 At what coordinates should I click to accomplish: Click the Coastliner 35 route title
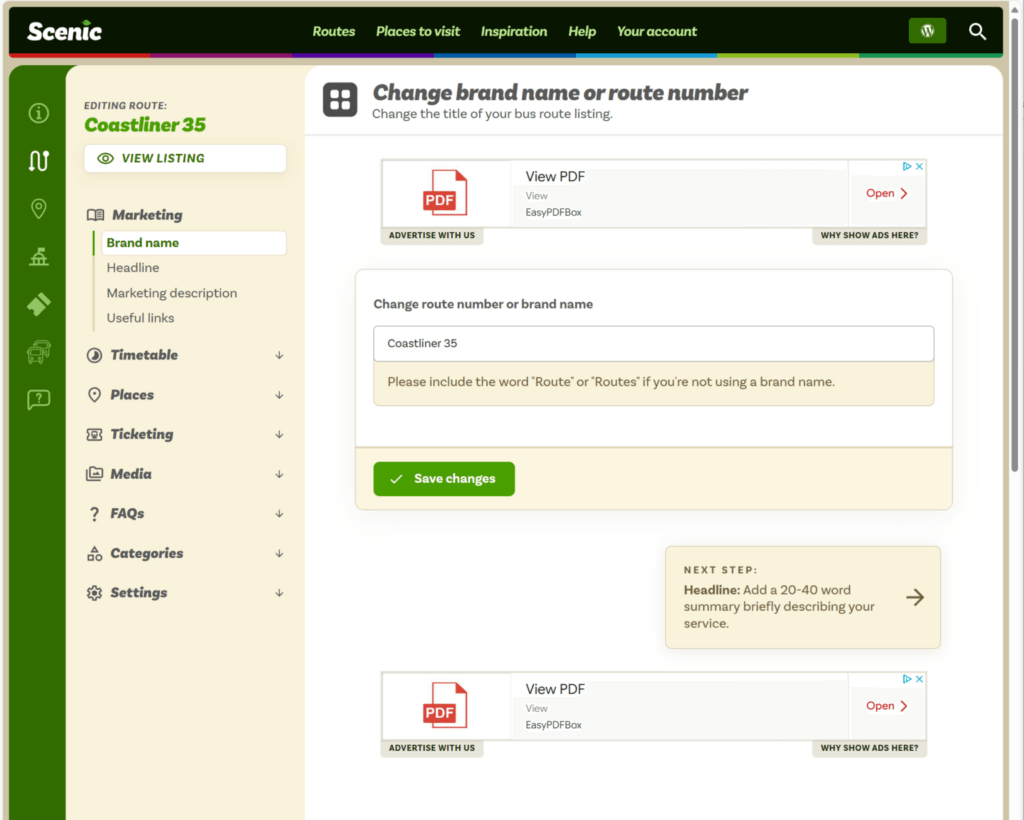coord(145,125)
